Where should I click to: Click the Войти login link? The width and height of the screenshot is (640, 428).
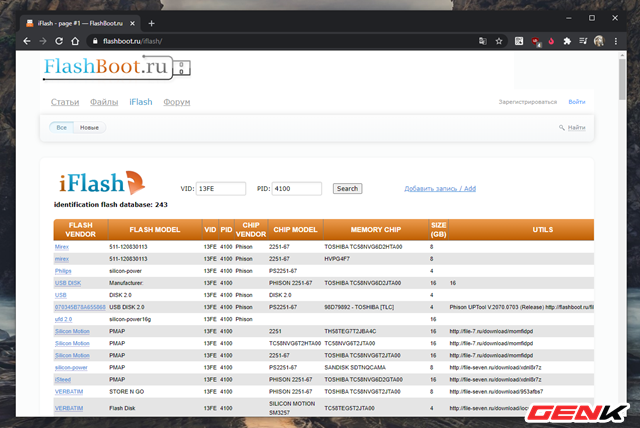coord(577,102)
